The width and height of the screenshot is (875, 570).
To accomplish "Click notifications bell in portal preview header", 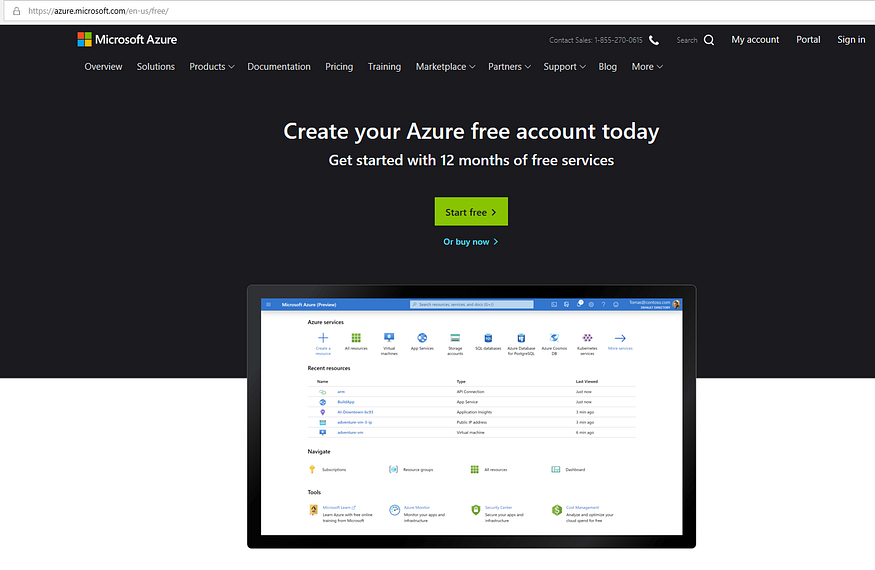I will coord(580,304).
